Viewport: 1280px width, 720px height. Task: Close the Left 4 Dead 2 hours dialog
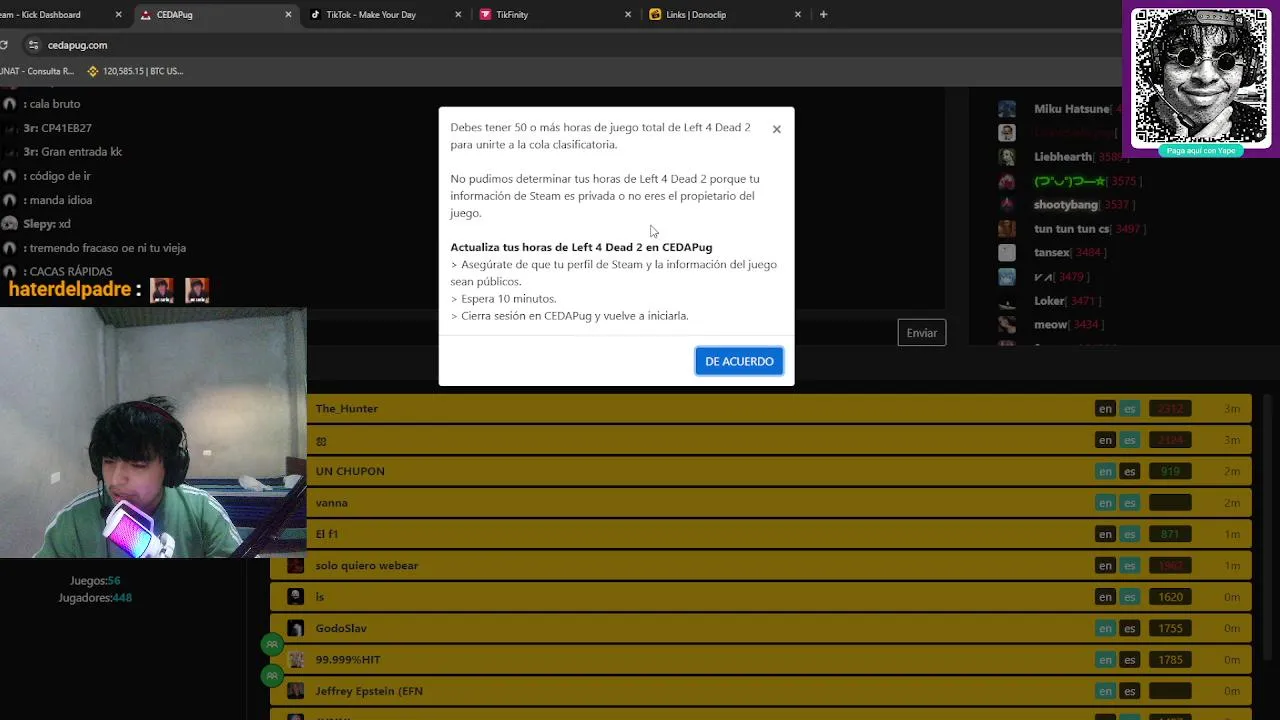pos(776,129)
